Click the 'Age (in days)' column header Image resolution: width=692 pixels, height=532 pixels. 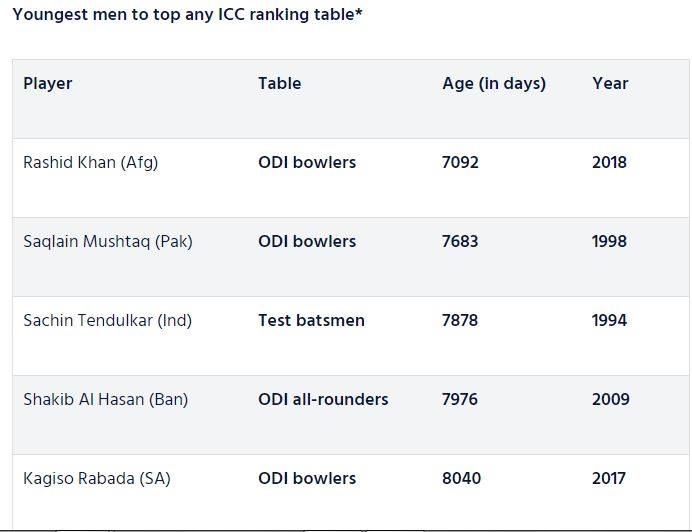point(494,83)
